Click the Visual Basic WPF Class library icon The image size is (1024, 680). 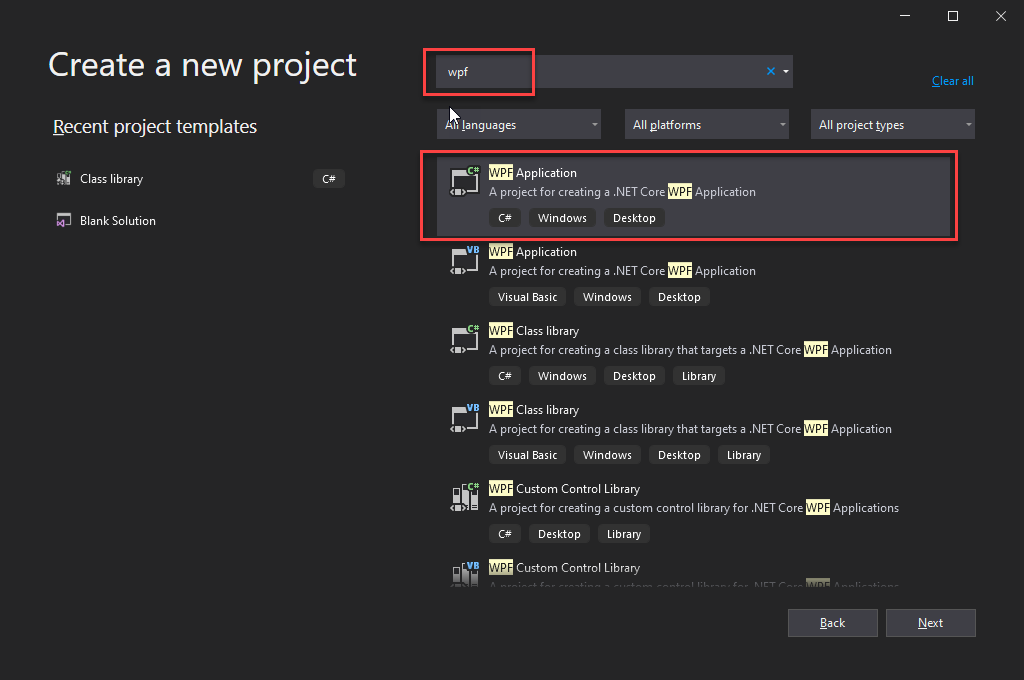pos(464,418)
